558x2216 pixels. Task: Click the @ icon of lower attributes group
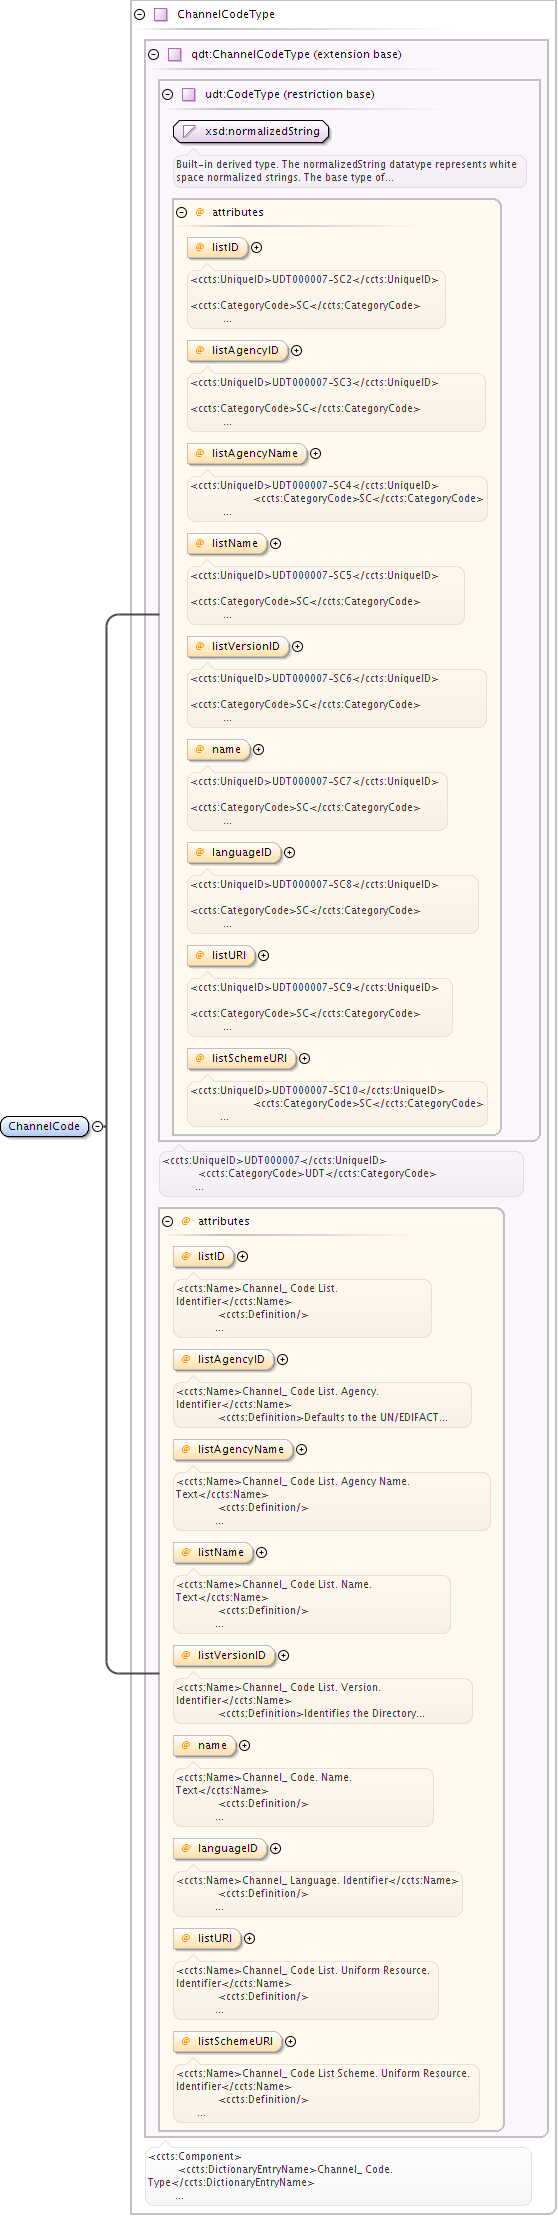[x=185, y=1221]
